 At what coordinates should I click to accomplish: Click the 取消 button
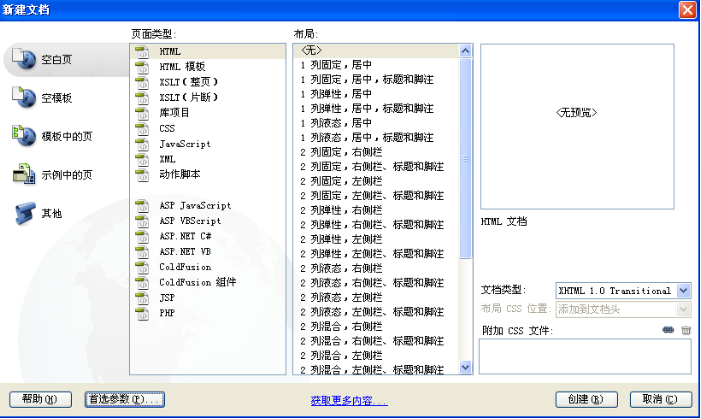click(660, 400)
